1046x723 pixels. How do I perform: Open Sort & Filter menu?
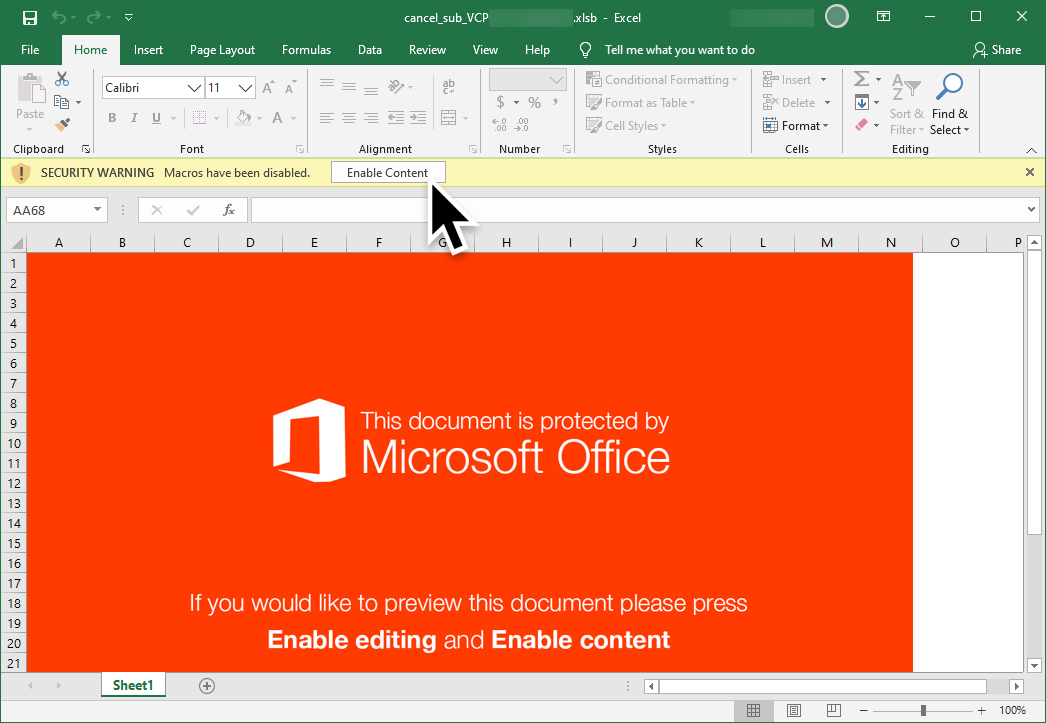907,105
